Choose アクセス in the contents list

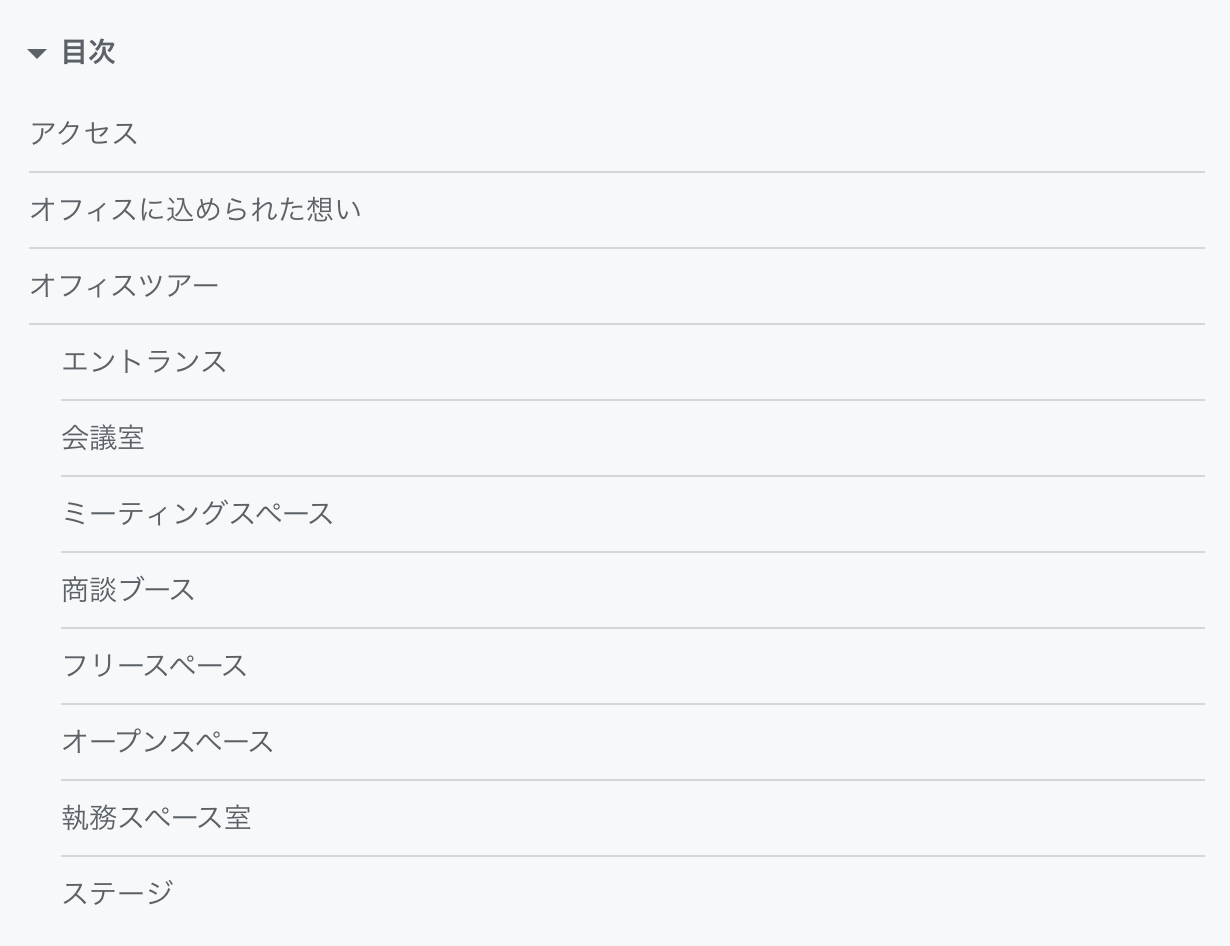pos(84,133)
